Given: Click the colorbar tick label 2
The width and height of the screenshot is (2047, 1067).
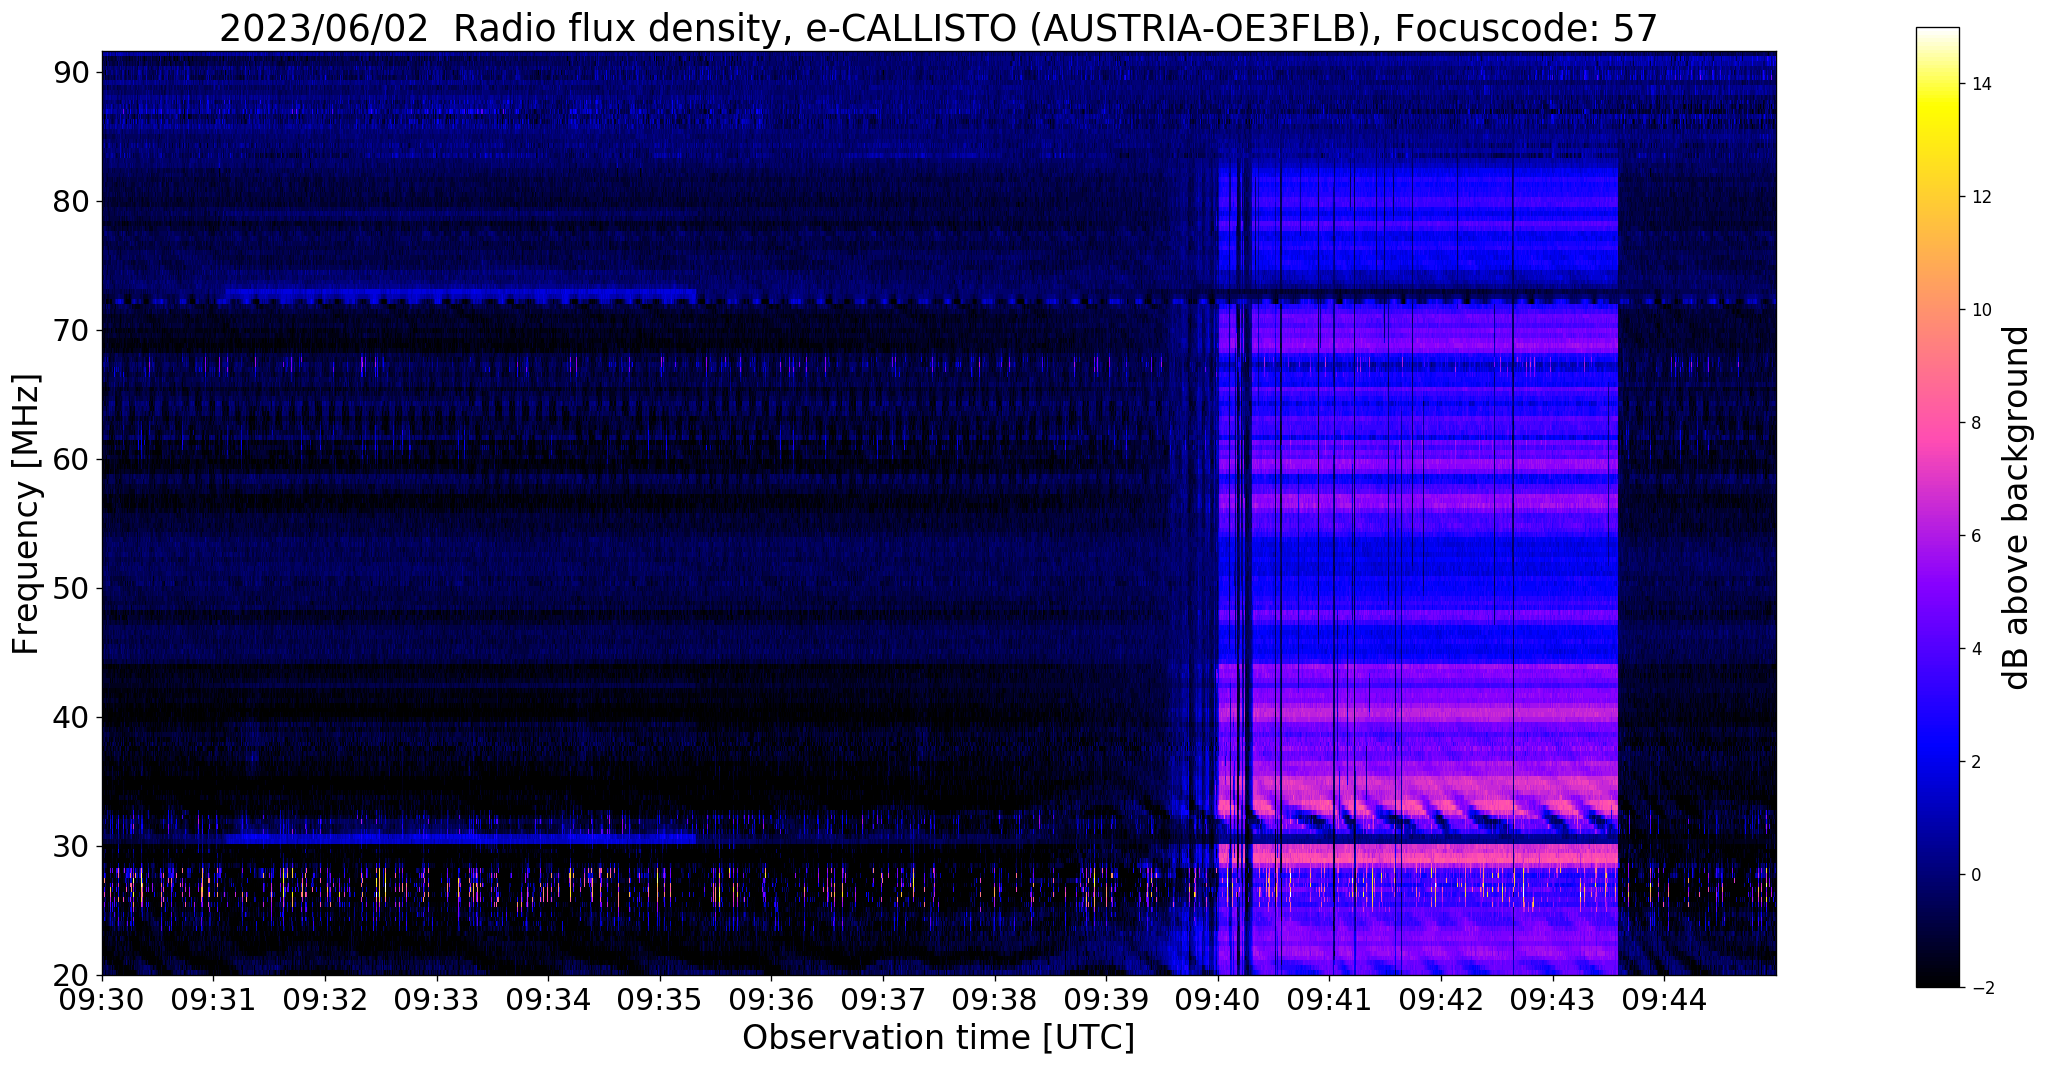Looking at the screenshot, I should pos(1975,762).
